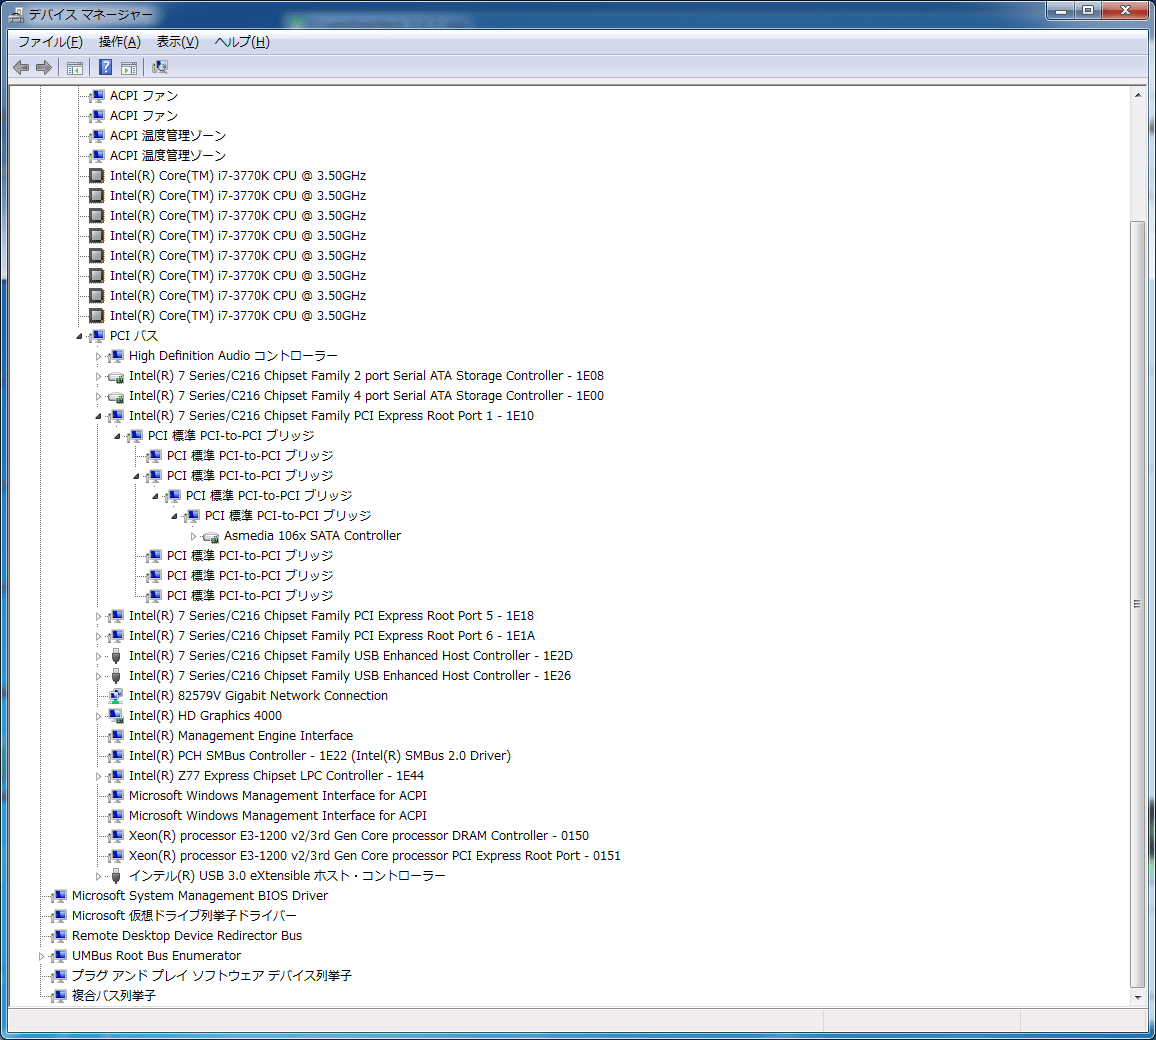Expand the High Definition Audio コントローラー node
This screenshot has width=1156, height=1040.
tap(98, 356)
